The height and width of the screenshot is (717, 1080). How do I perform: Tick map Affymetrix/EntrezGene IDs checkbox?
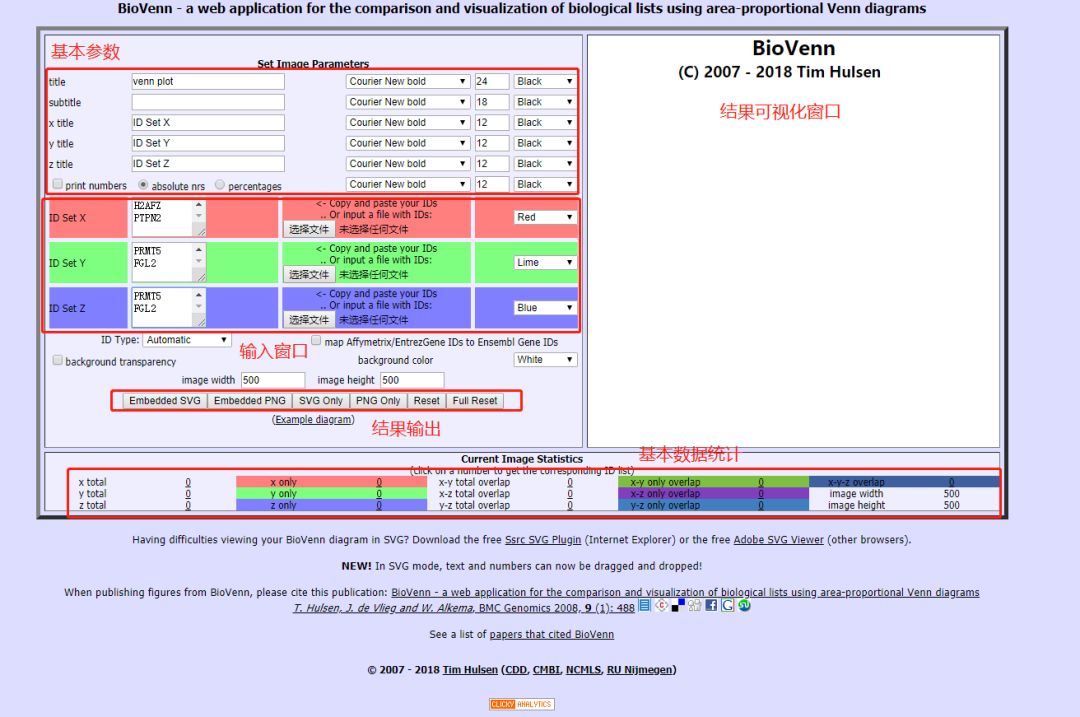tap(316, 340)
